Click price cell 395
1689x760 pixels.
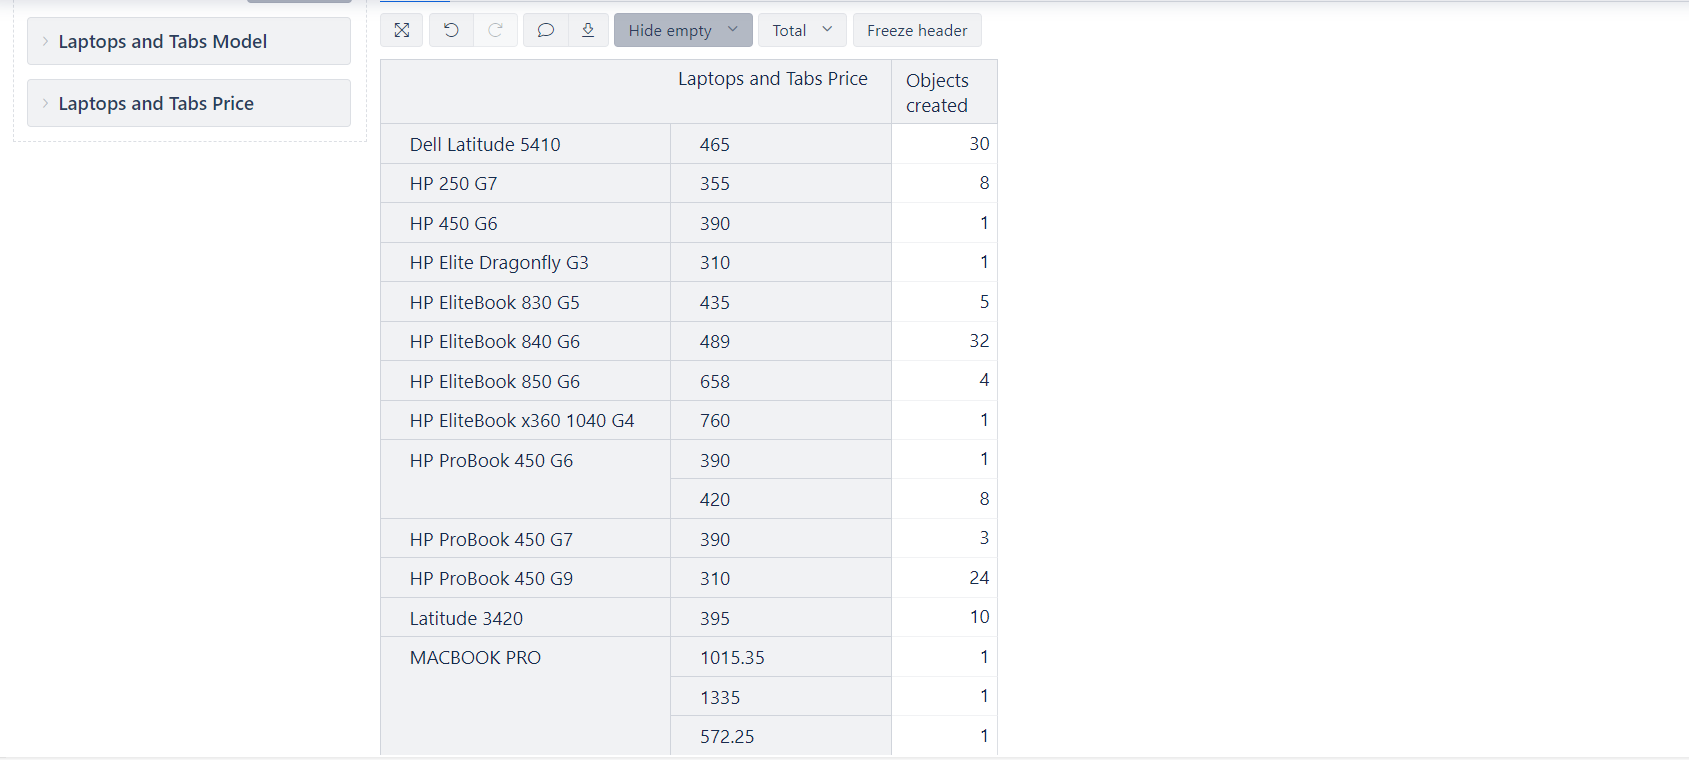(x=781, y=618)
